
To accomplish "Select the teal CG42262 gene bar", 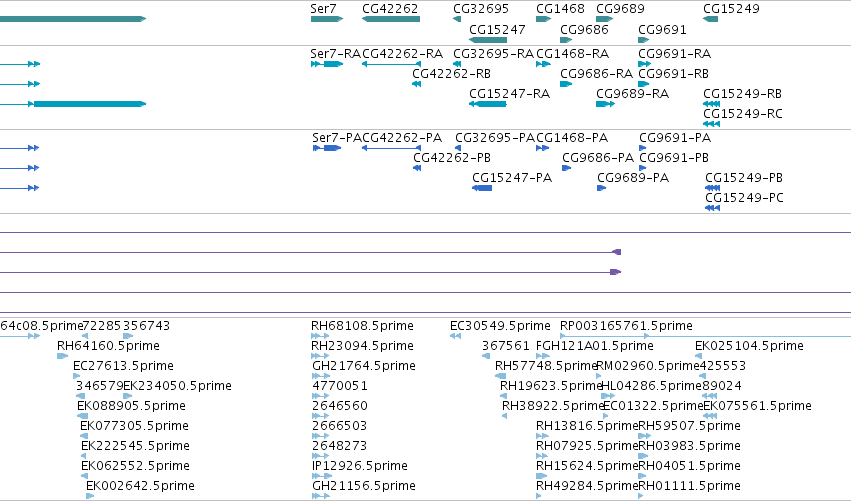I will click(x=391, y=19).
